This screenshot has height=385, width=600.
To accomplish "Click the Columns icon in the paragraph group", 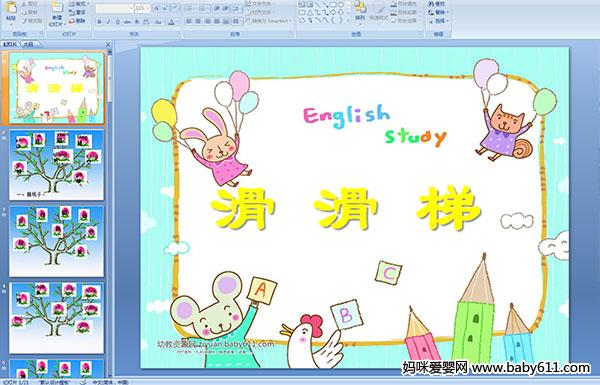I will click(236, 21).
